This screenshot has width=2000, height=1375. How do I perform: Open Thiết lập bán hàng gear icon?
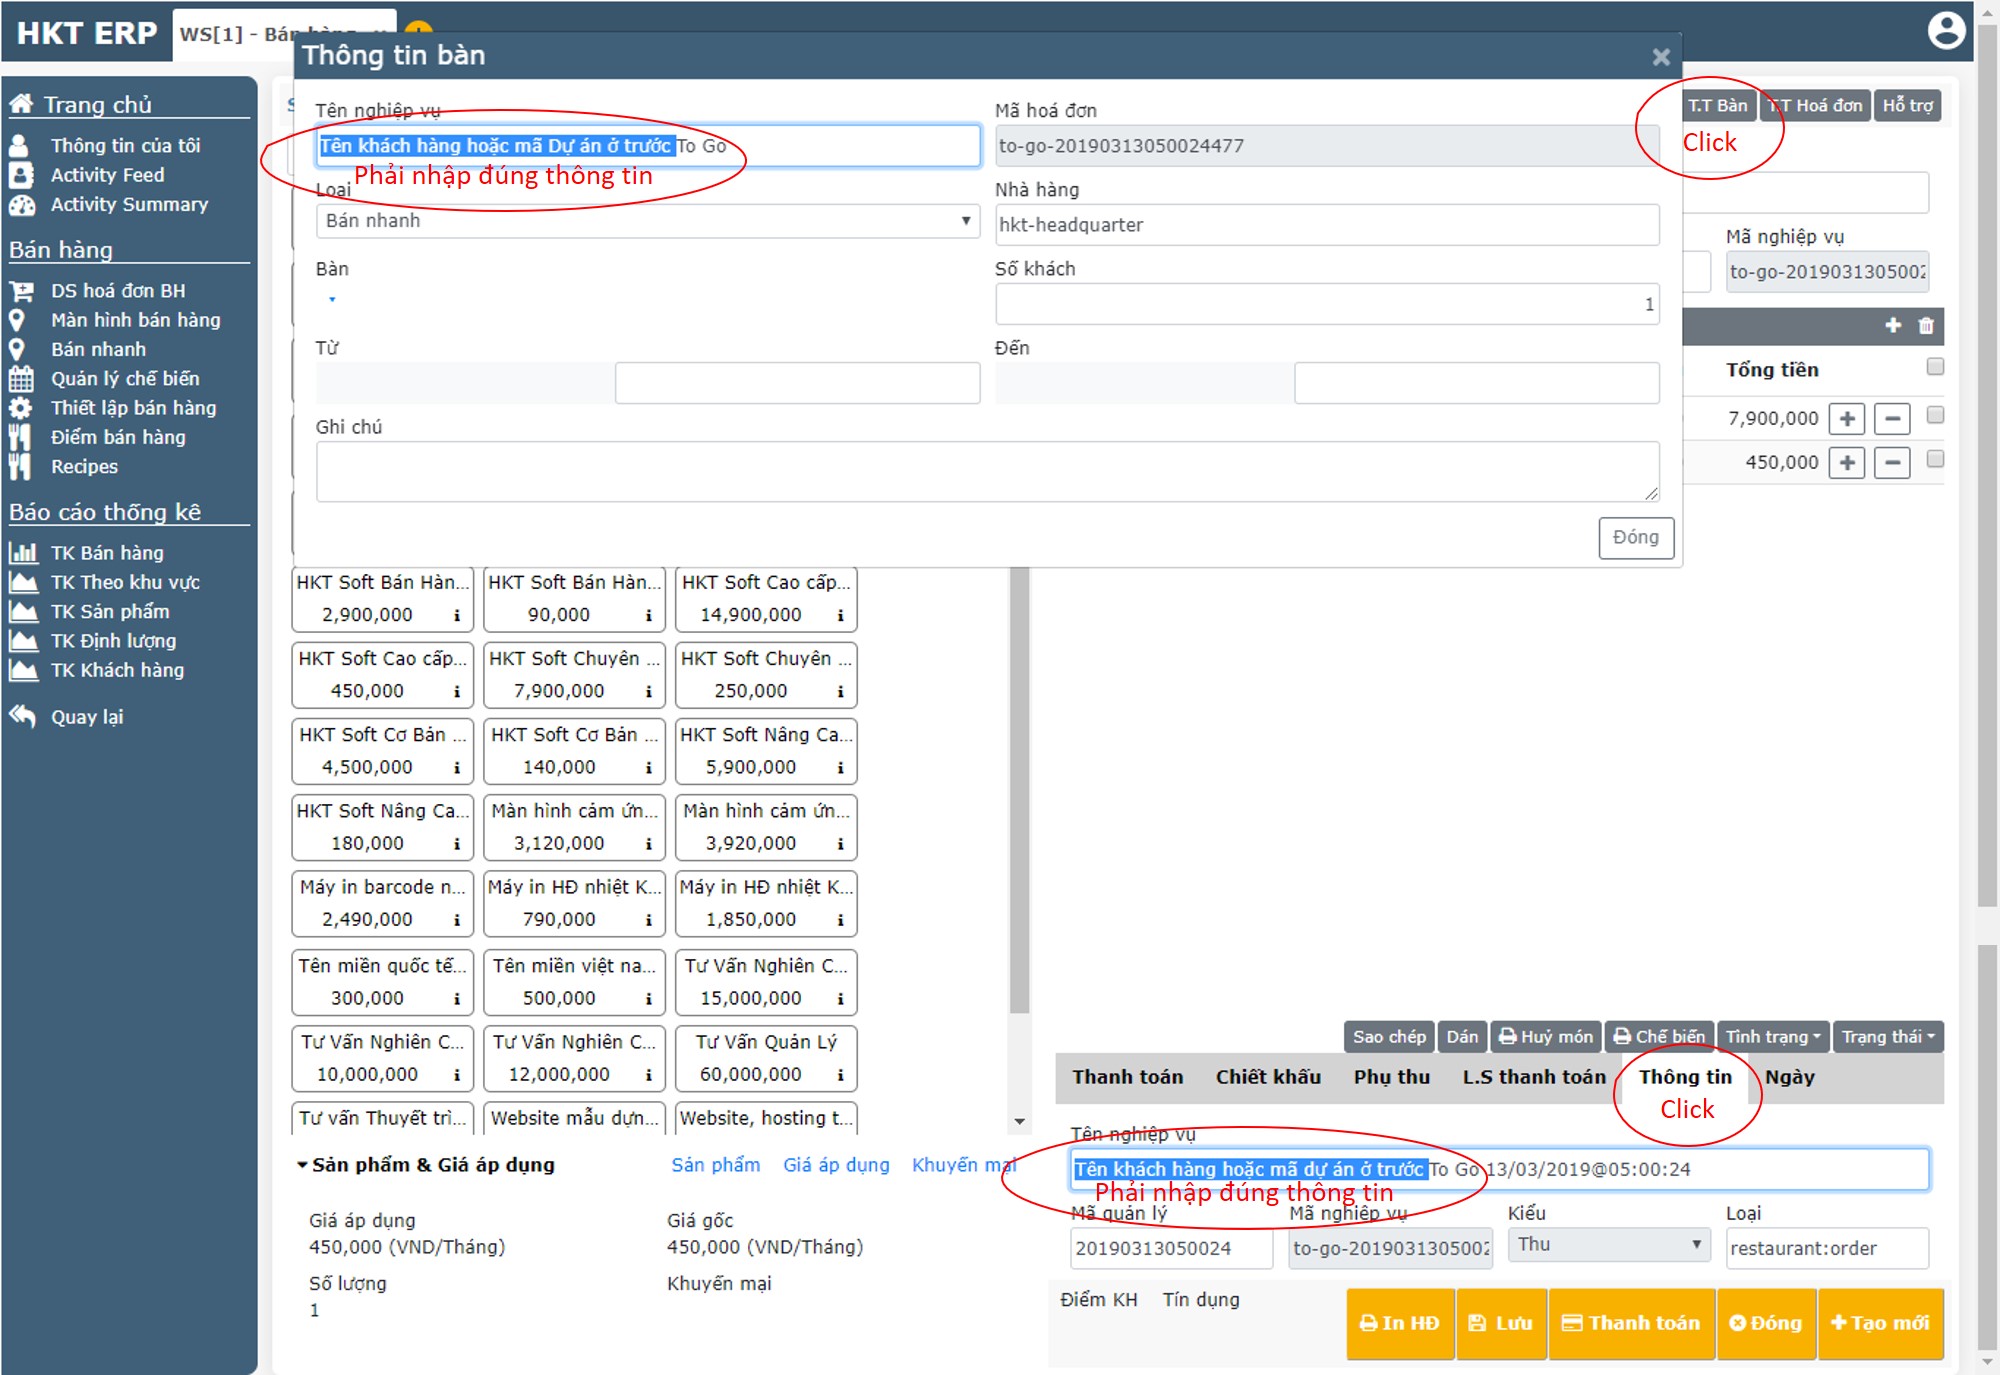[21, 408]
